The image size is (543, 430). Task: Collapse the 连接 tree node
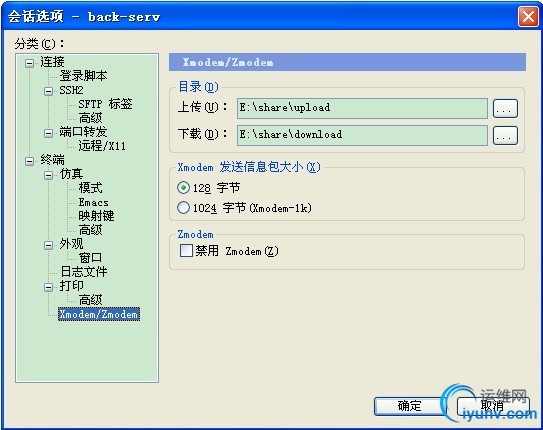(x=30, y=63)
